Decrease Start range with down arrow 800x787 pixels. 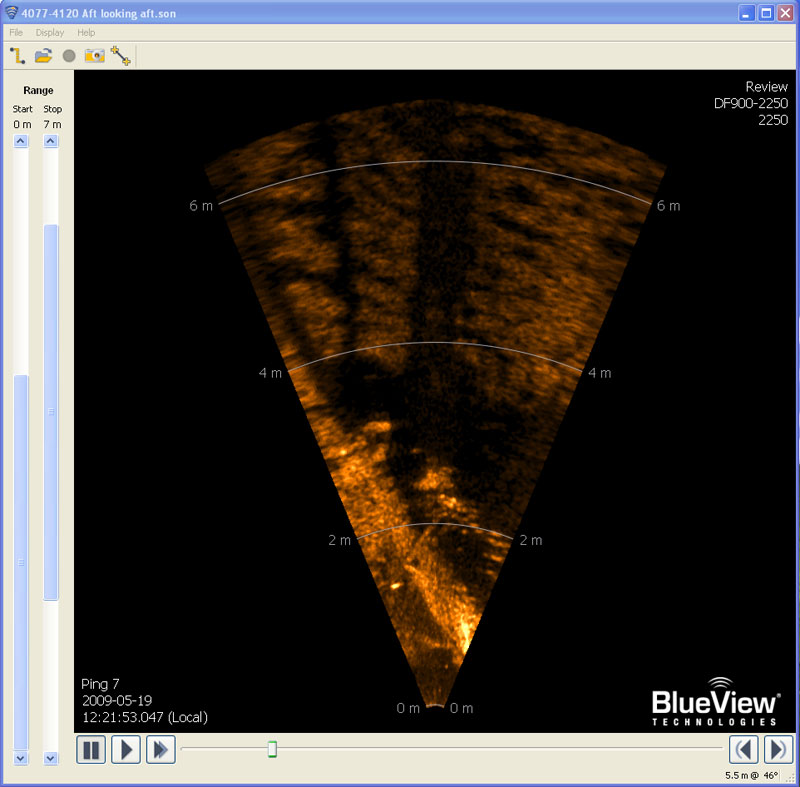(x=21, y=759)
